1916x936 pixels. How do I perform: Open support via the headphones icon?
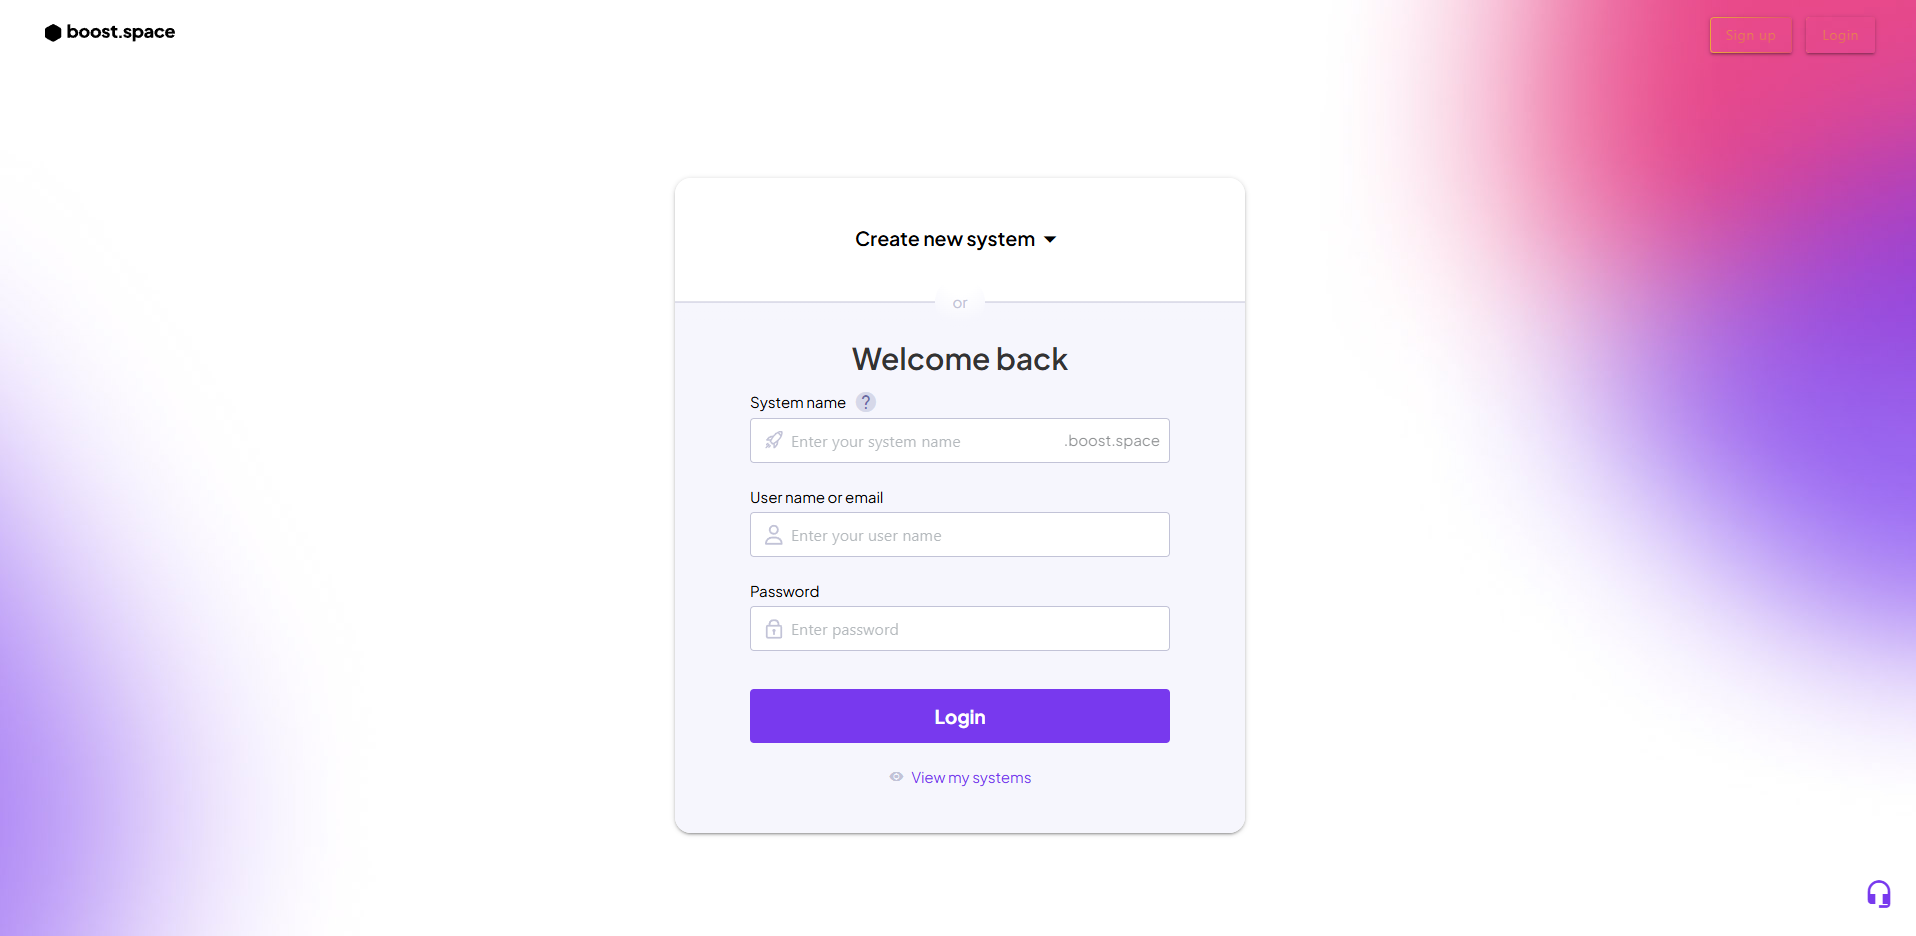coord(1878,893)
